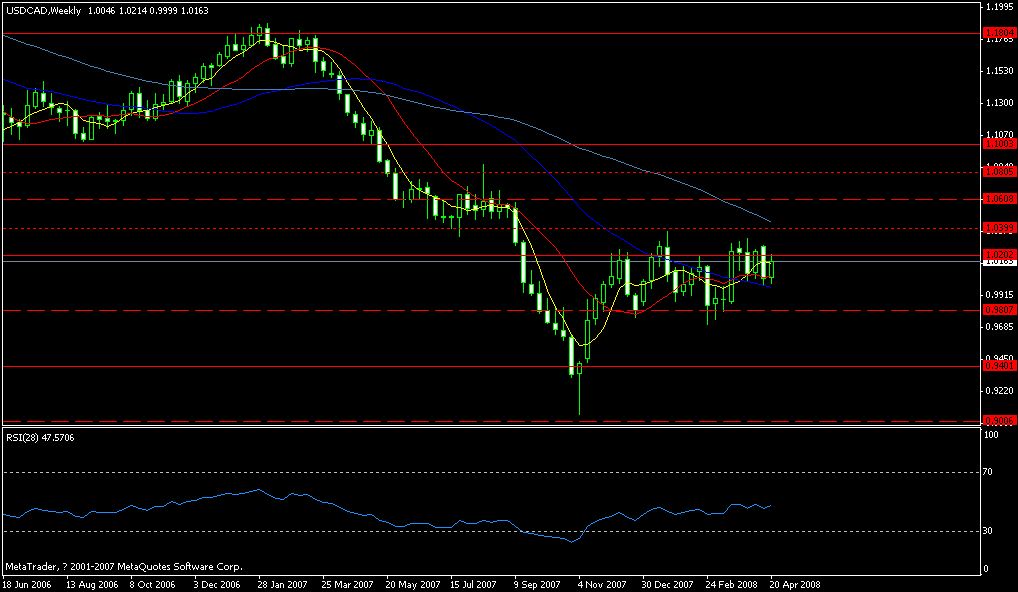Screen dimensions: 1018x592
Task: Select the red support line at 0.9401
Action: click(300, 368)
